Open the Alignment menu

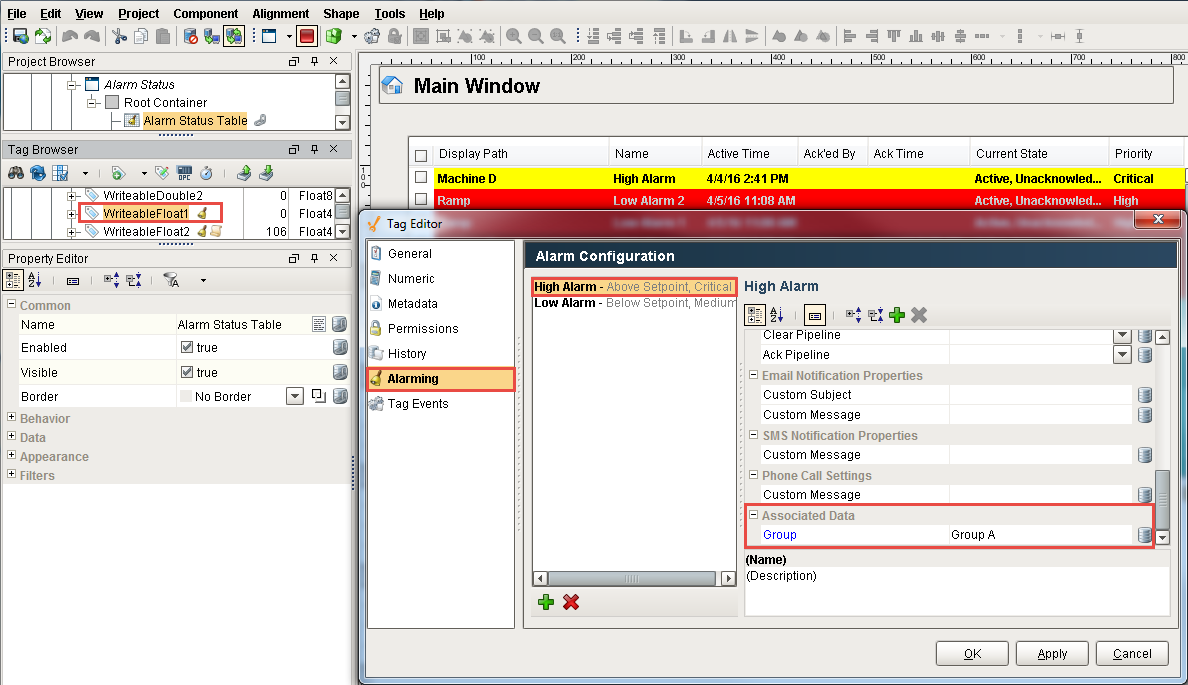pos(280,14)
